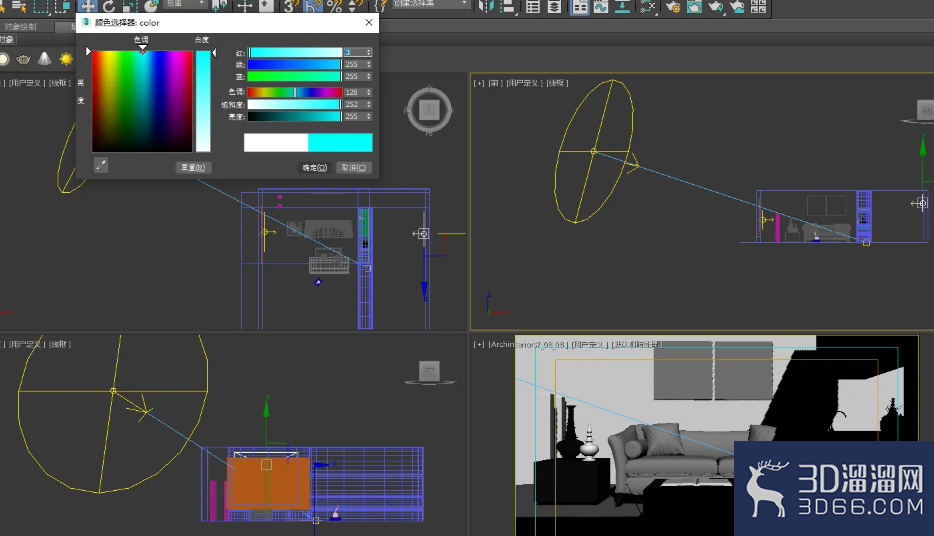Toggle the Ribbon display icon
The image size is (934, 536).
[x=580, y=6]
